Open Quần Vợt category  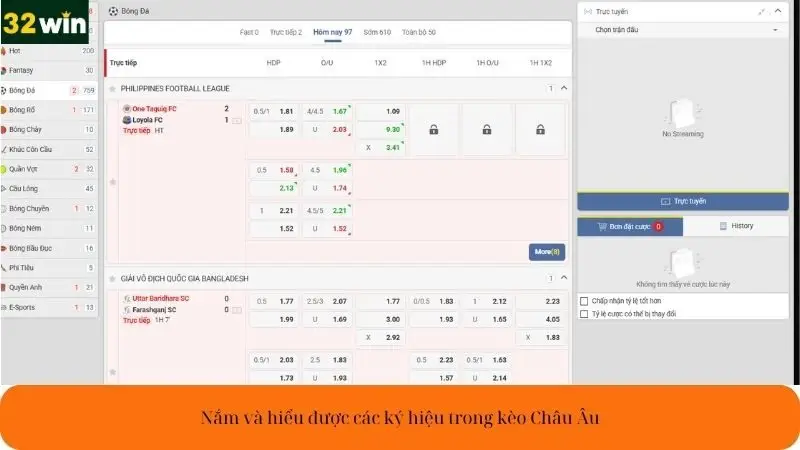[48, 169]
